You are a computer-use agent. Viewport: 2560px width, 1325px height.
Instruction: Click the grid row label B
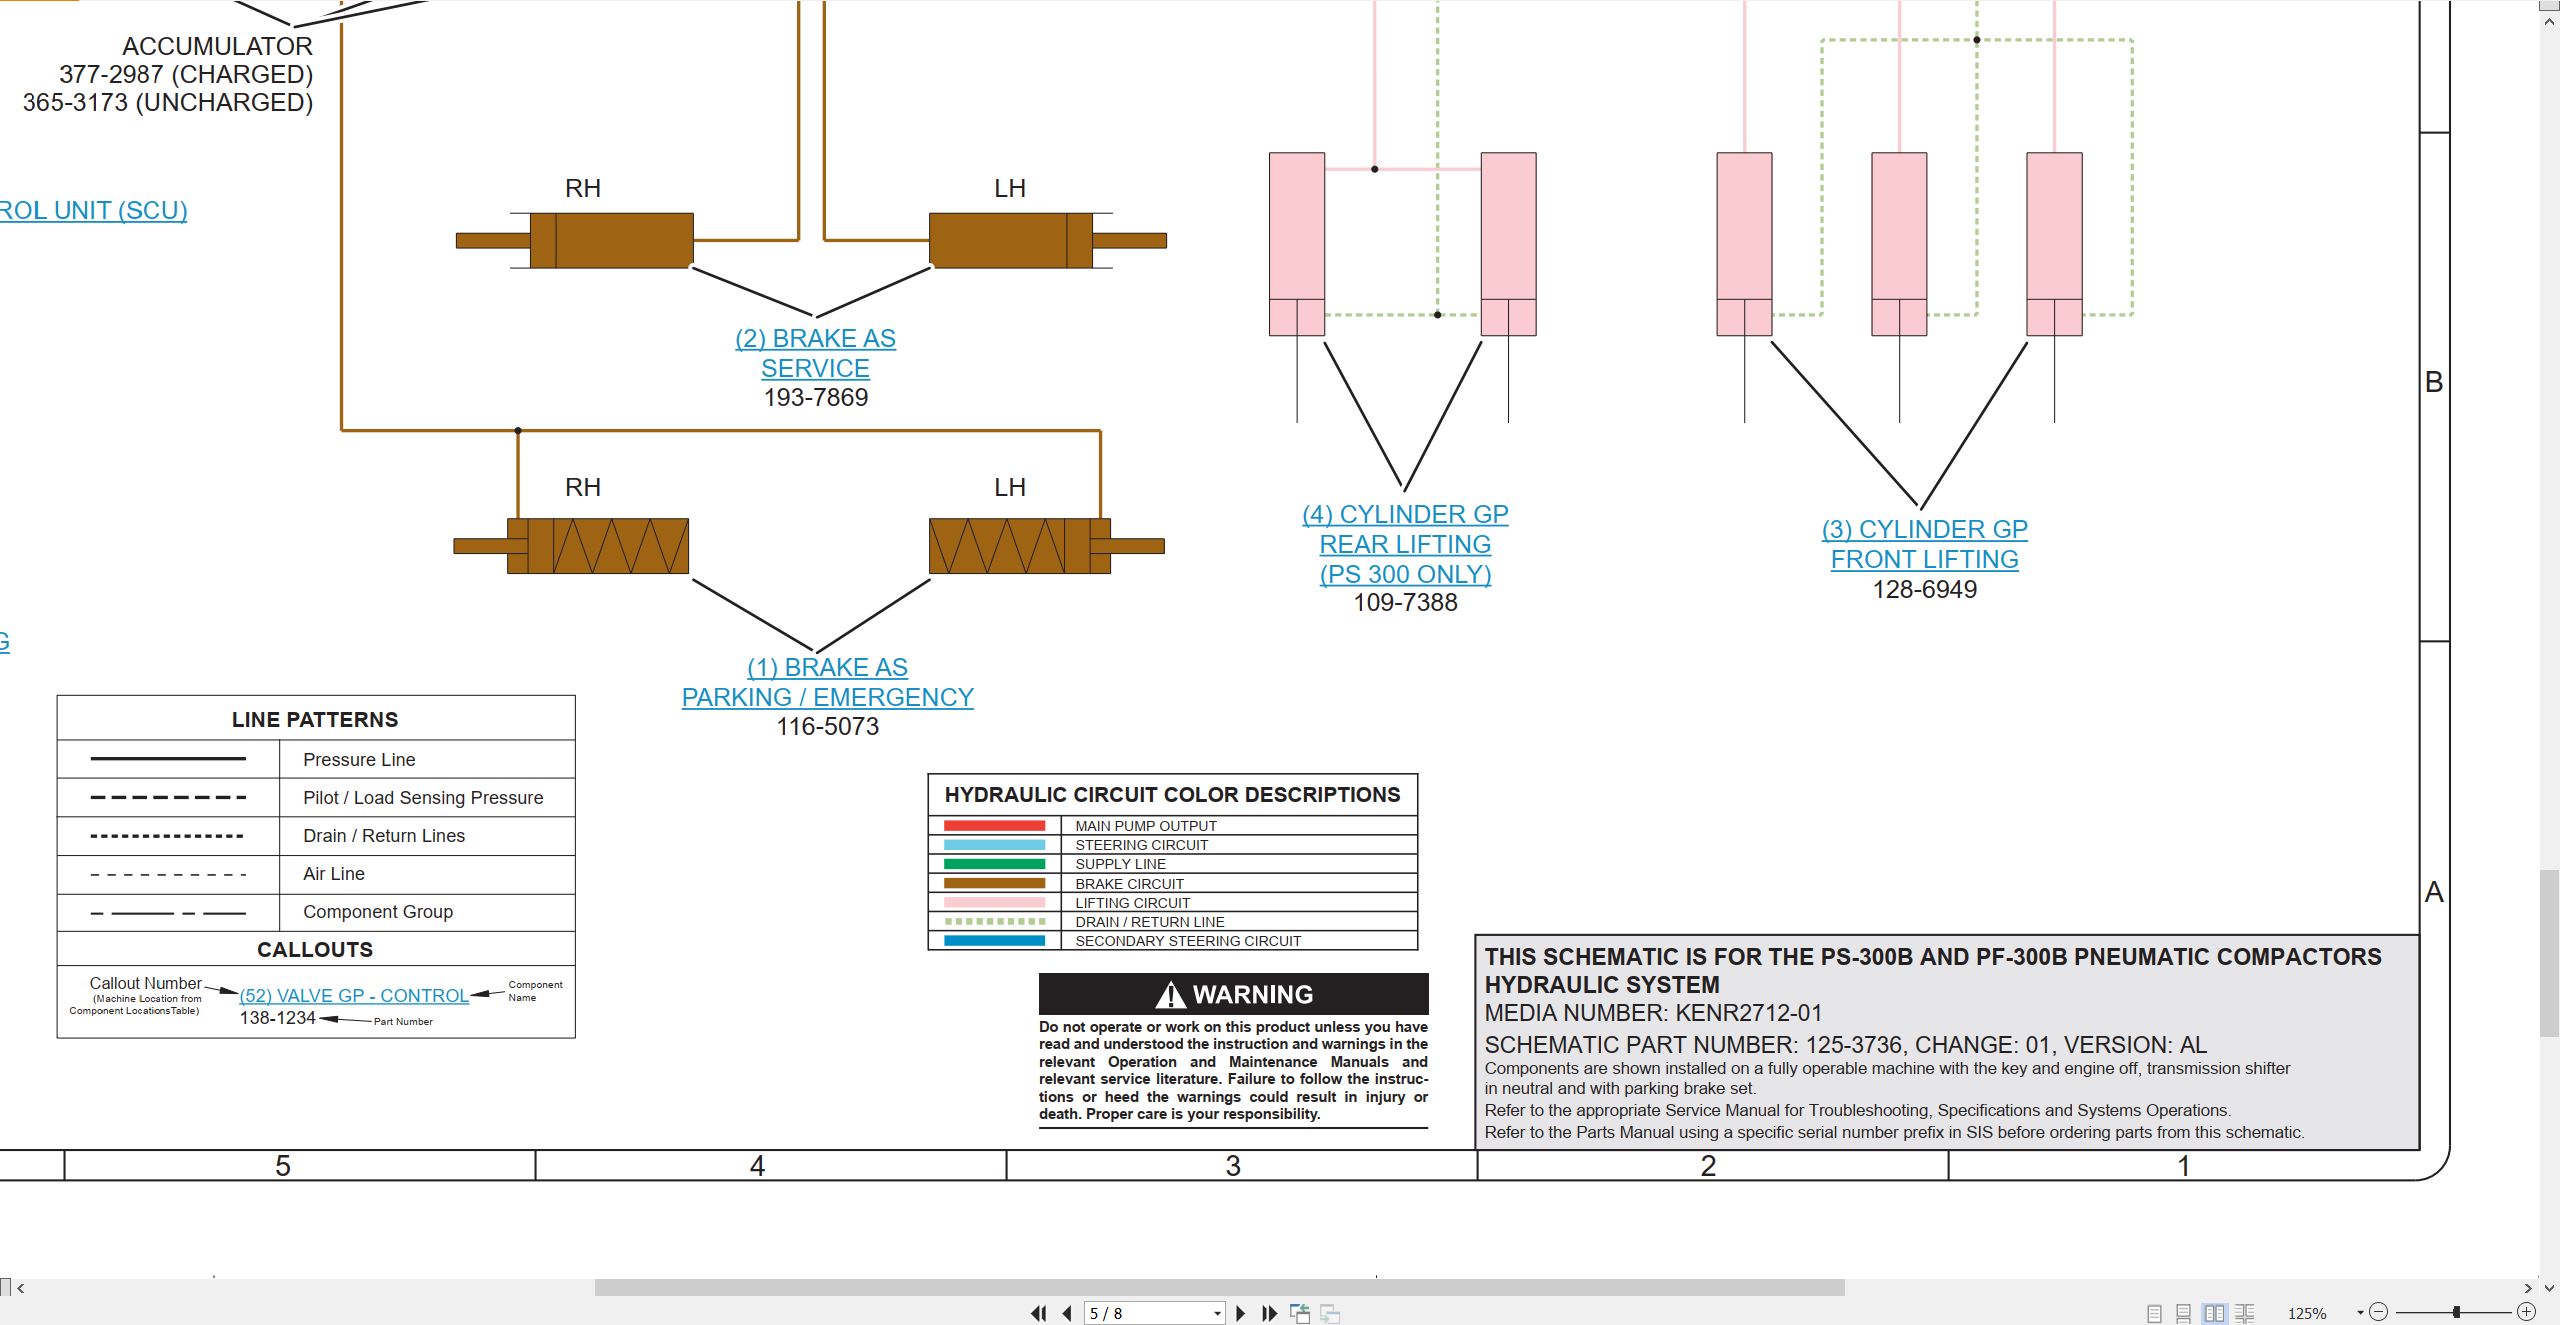tap(2434, 382)
